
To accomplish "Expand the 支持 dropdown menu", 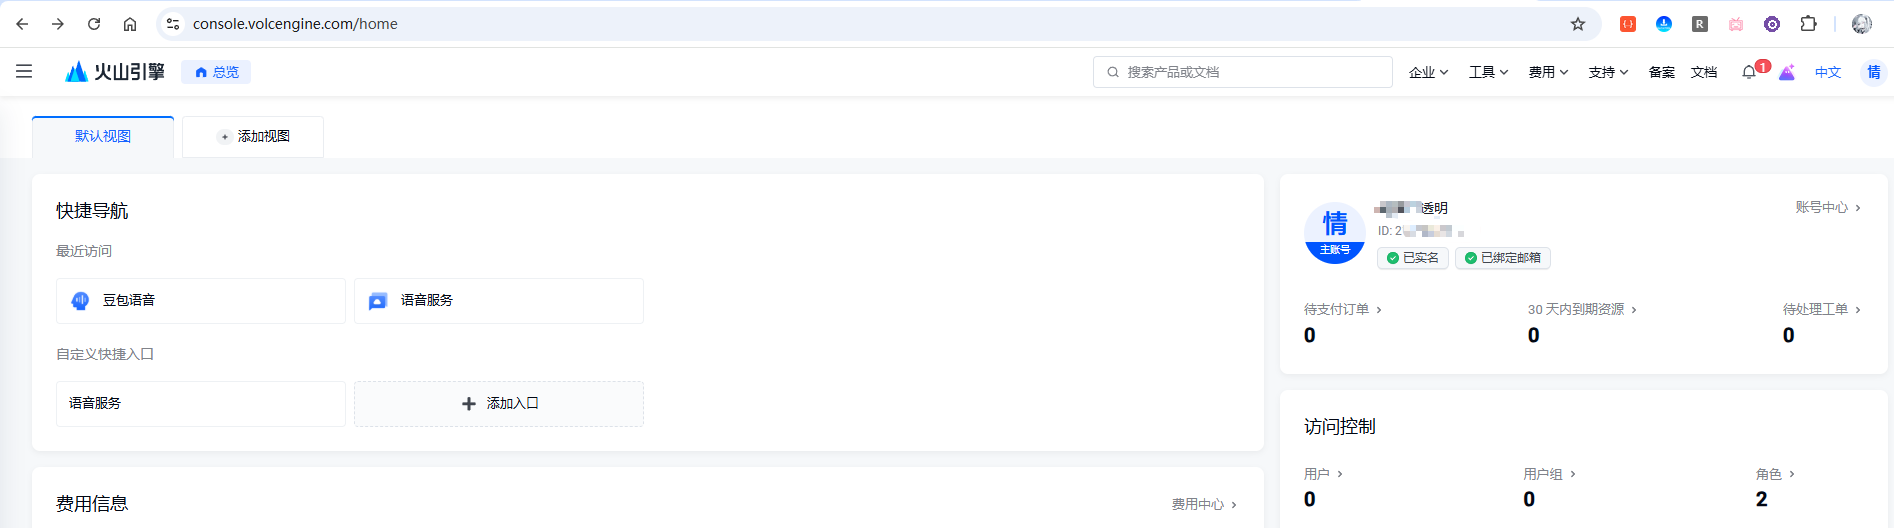I will [1608, 72].
